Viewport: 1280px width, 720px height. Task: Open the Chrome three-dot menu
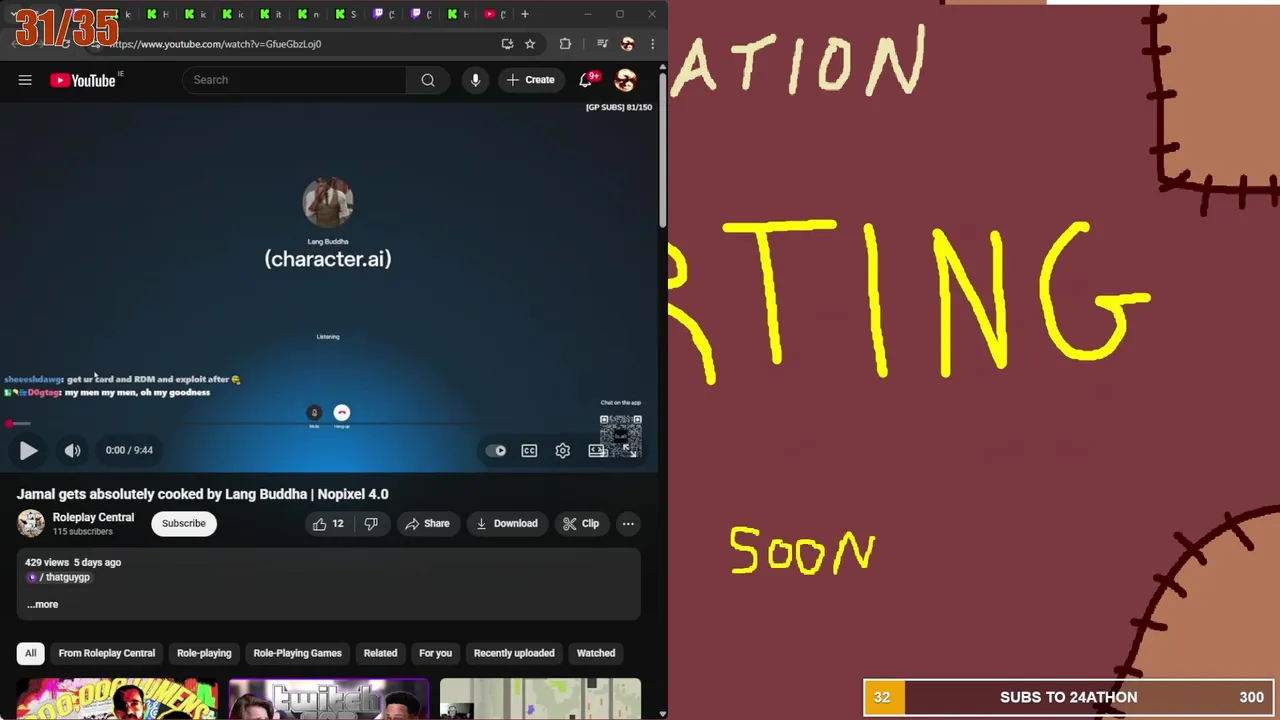click(652, 44)
